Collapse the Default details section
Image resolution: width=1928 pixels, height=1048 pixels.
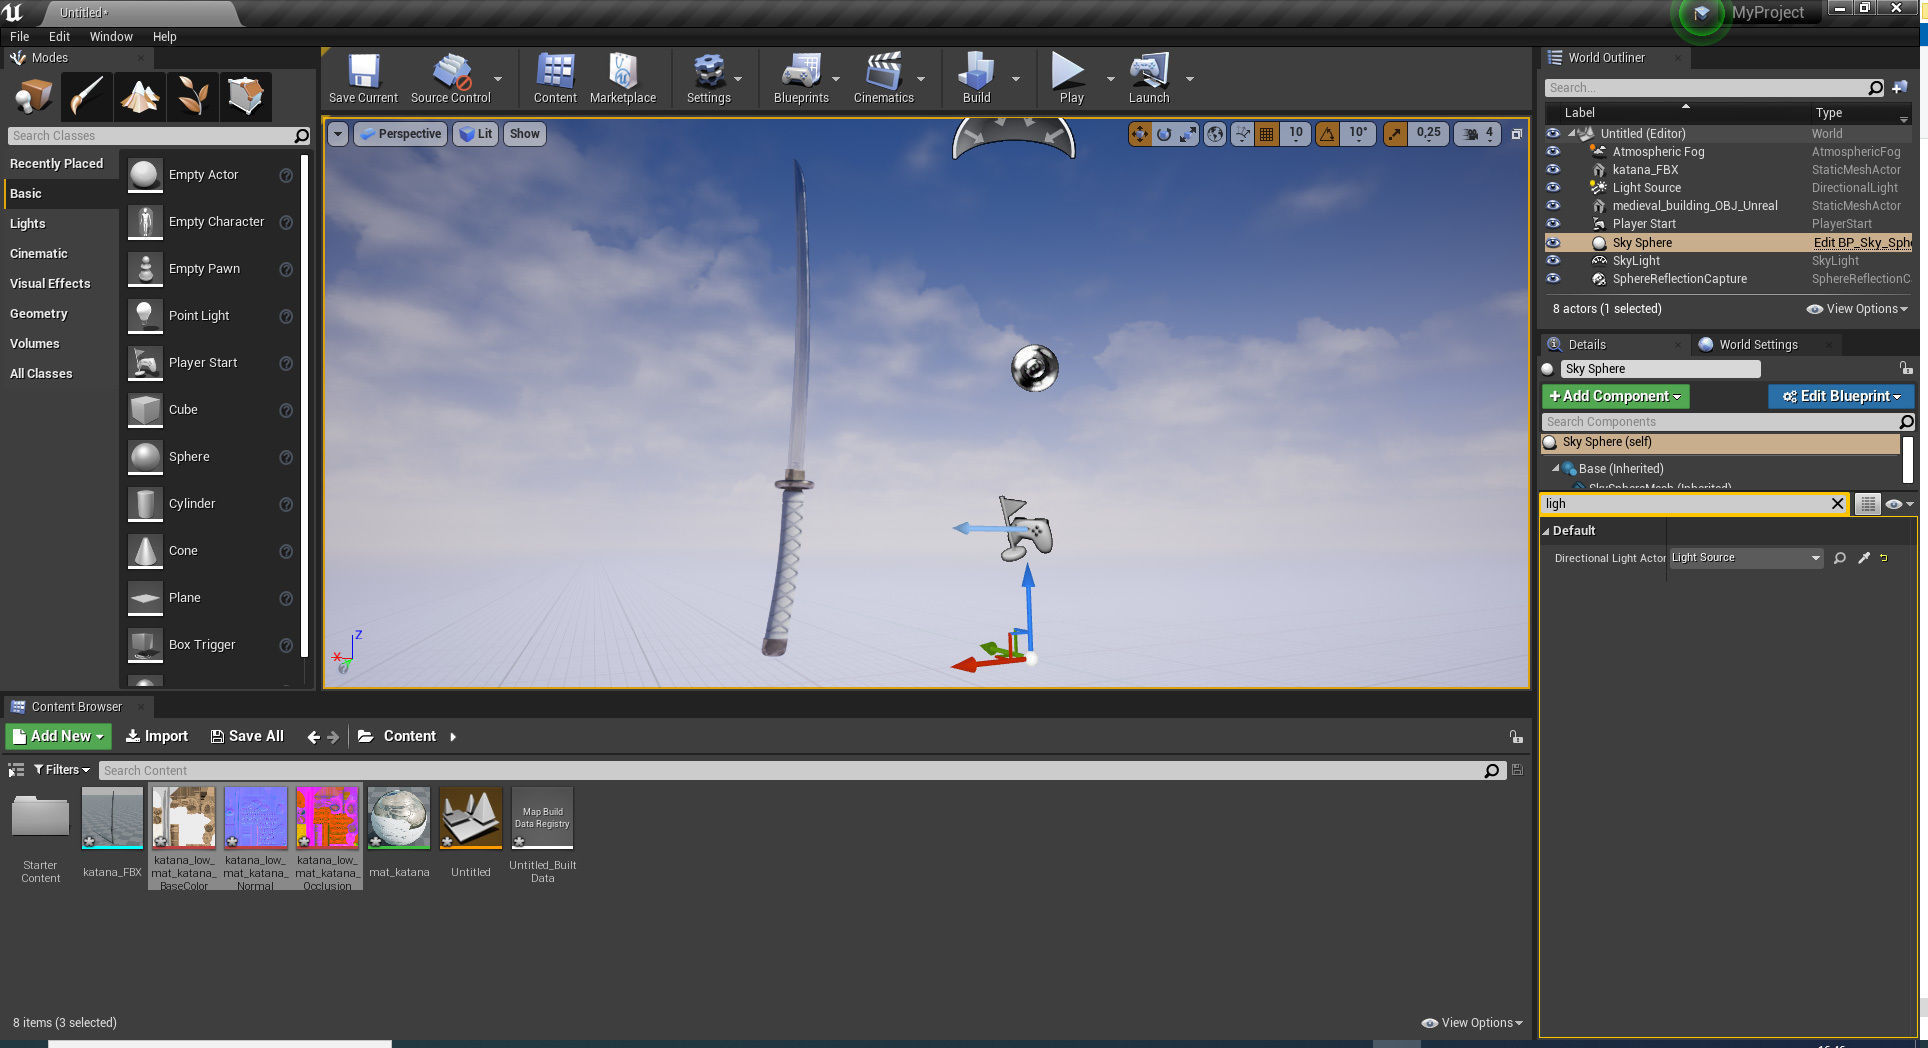(x=1546, y=531)
